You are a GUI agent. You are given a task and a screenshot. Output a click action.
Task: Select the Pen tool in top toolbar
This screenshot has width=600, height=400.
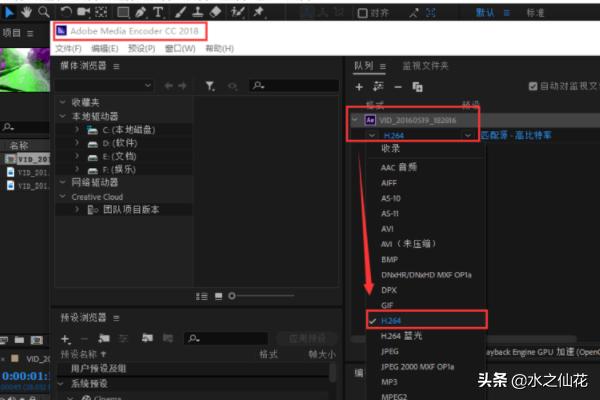coord(141,13)
